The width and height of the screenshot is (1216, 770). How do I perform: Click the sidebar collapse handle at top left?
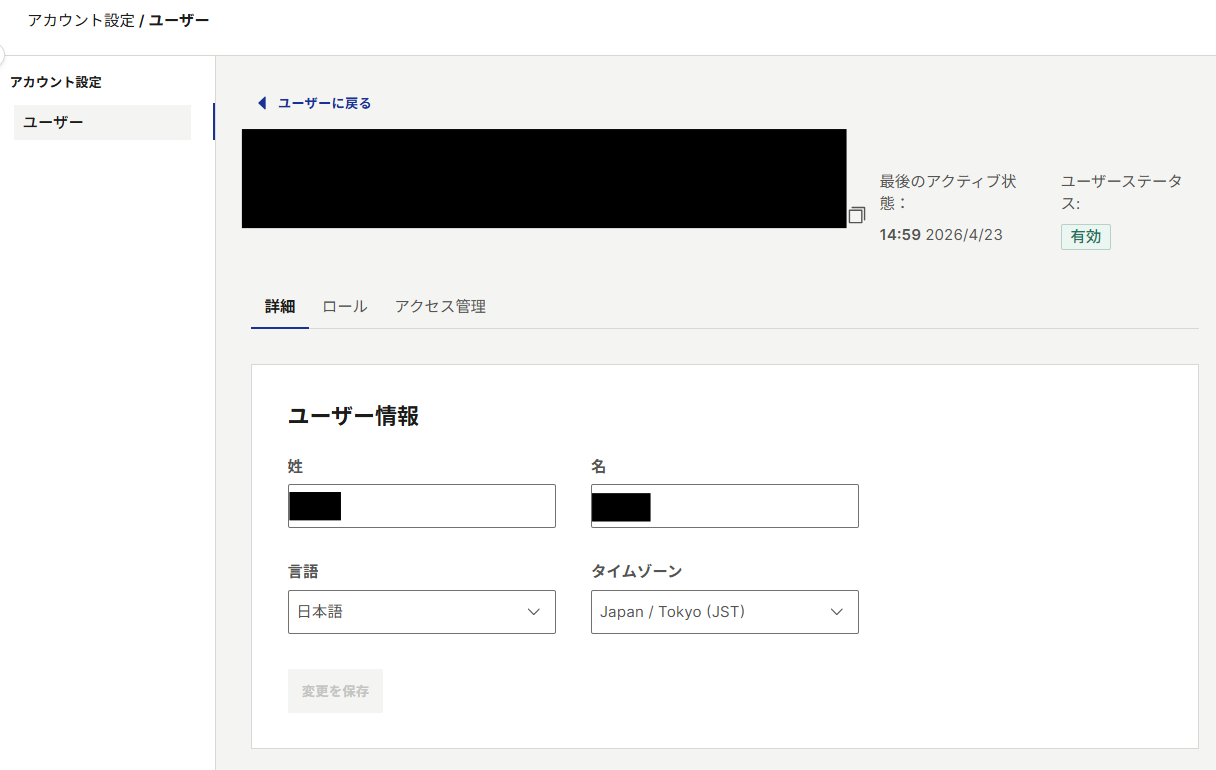pyautogui.click(x=2, y=55)
